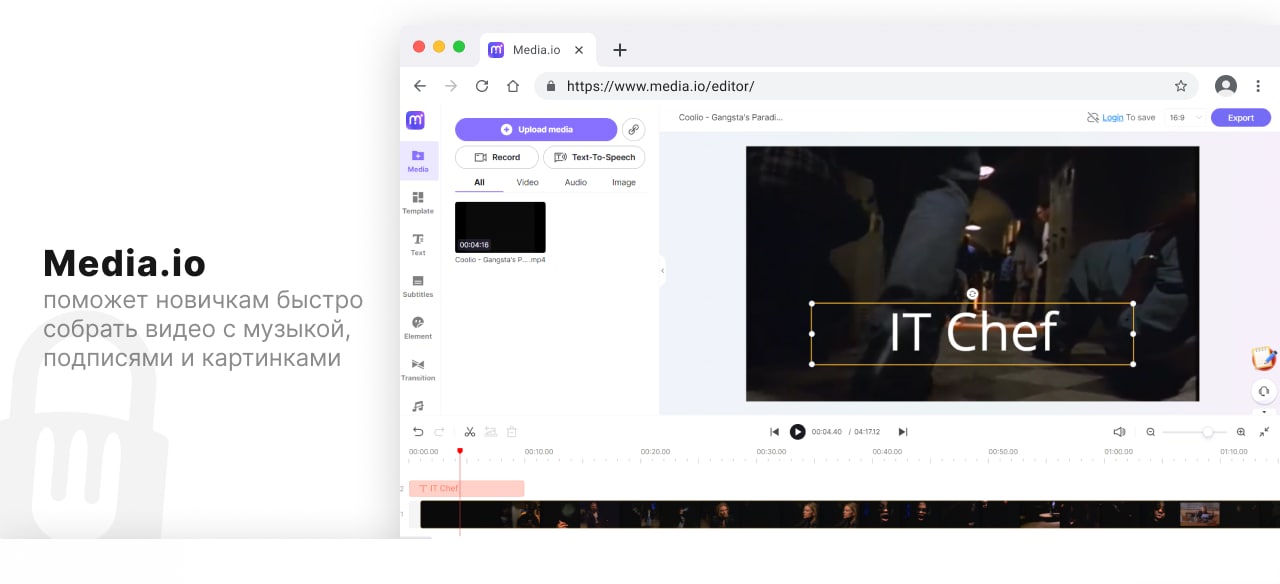Mute the audio with speaker icon

[1119, 432]
